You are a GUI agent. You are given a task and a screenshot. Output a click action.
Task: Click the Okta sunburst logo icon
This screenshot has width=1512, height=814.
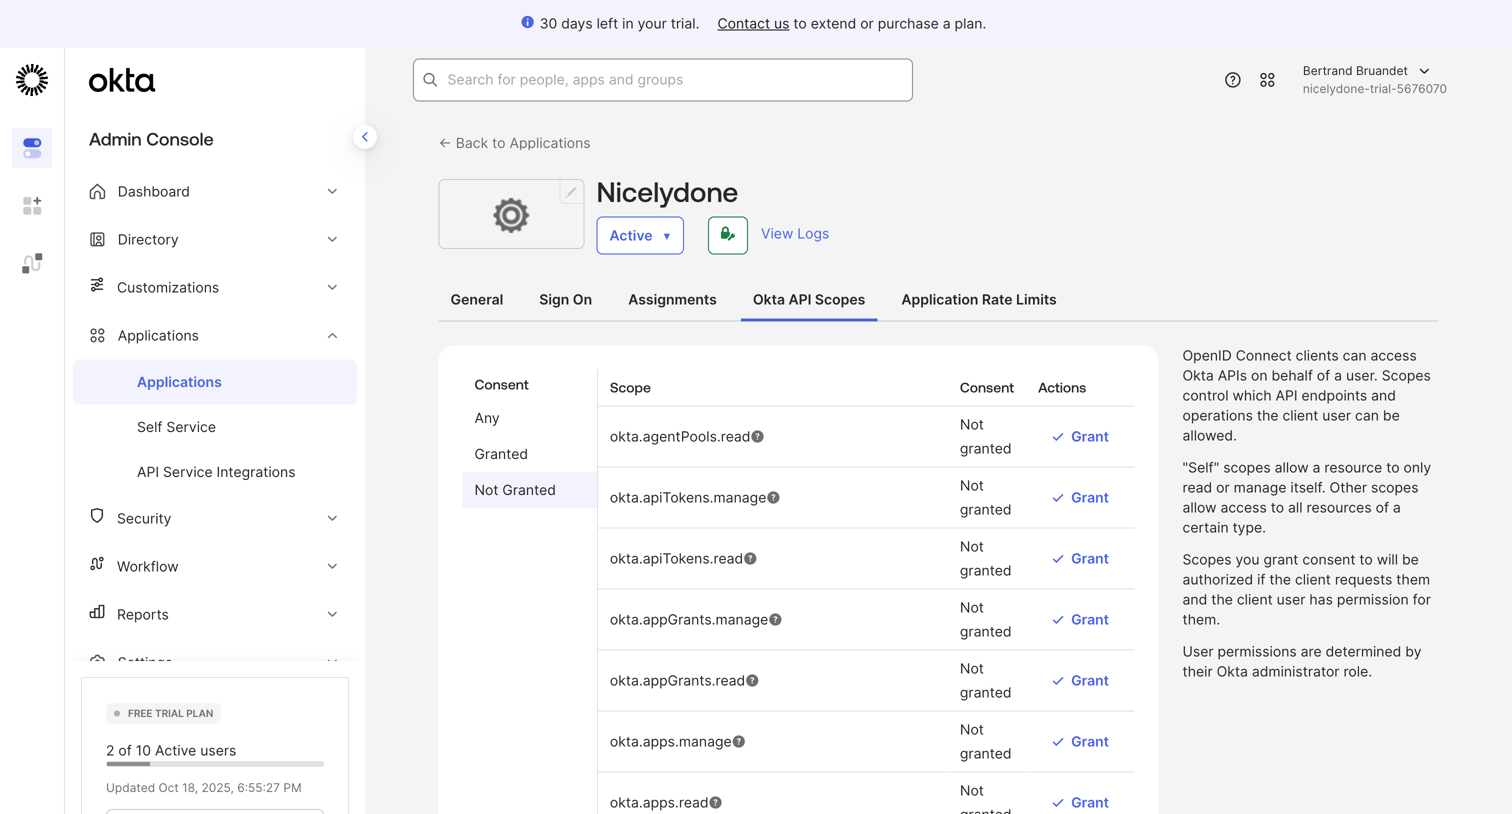click(32, 80)
